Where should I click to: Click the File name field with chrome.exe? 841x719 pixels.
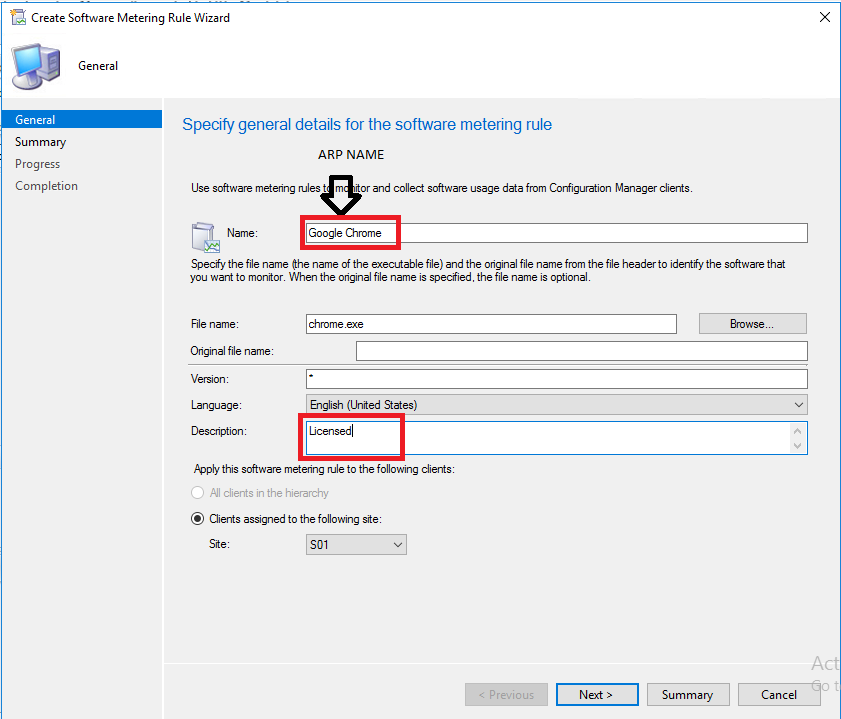[491, 324]
